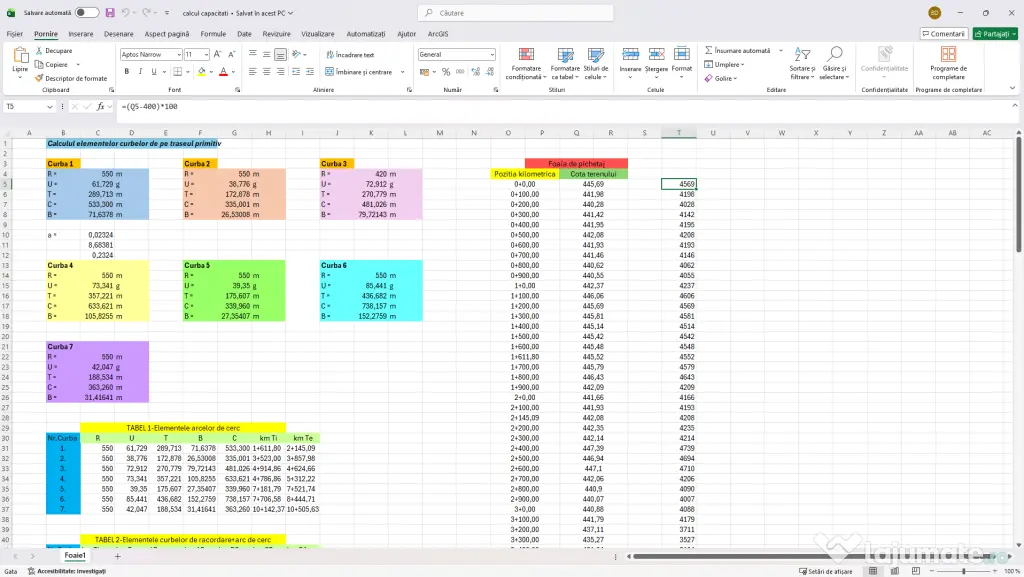Image resolution: width=1024 pixels, height=577 pixels.
Task: Toggle the Salvare automată switch
Action: (86, 12)
